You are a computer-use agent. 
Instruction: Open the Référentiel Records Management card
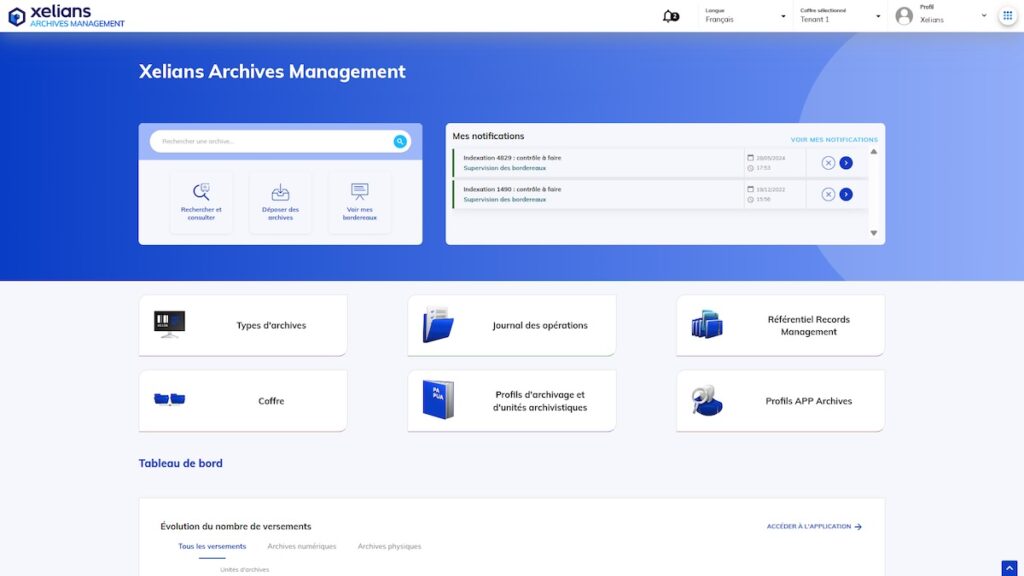780,325
